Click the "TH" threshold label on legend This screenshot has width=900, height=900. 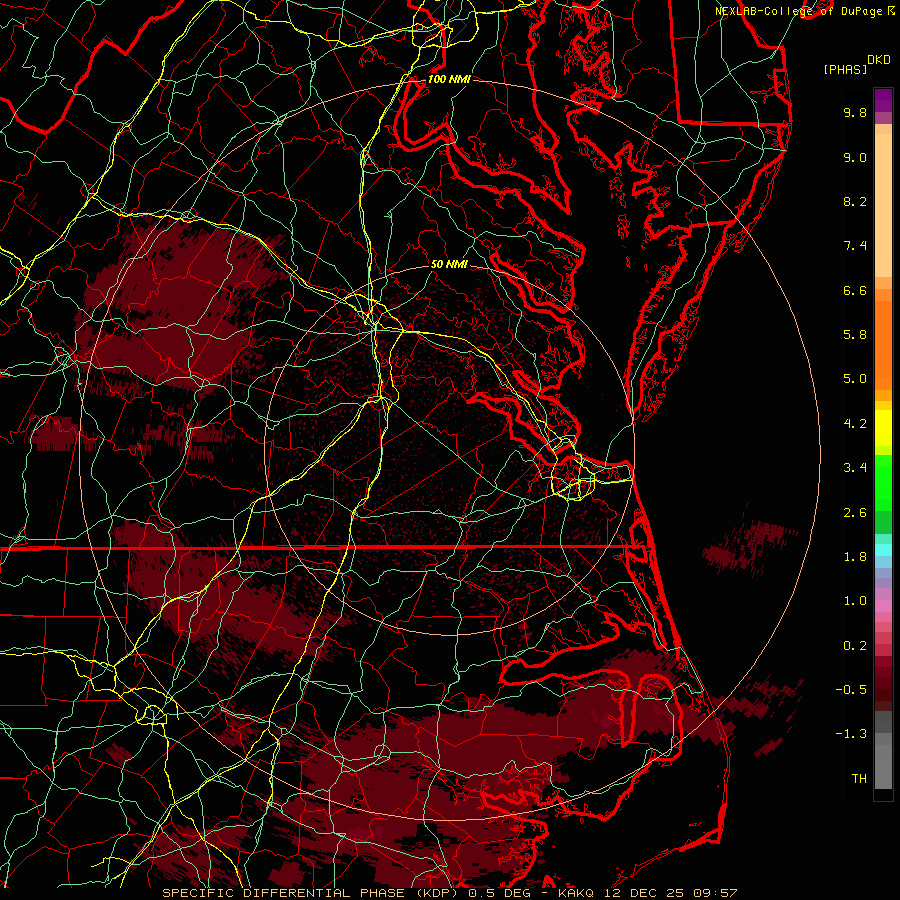click(859, 779)
